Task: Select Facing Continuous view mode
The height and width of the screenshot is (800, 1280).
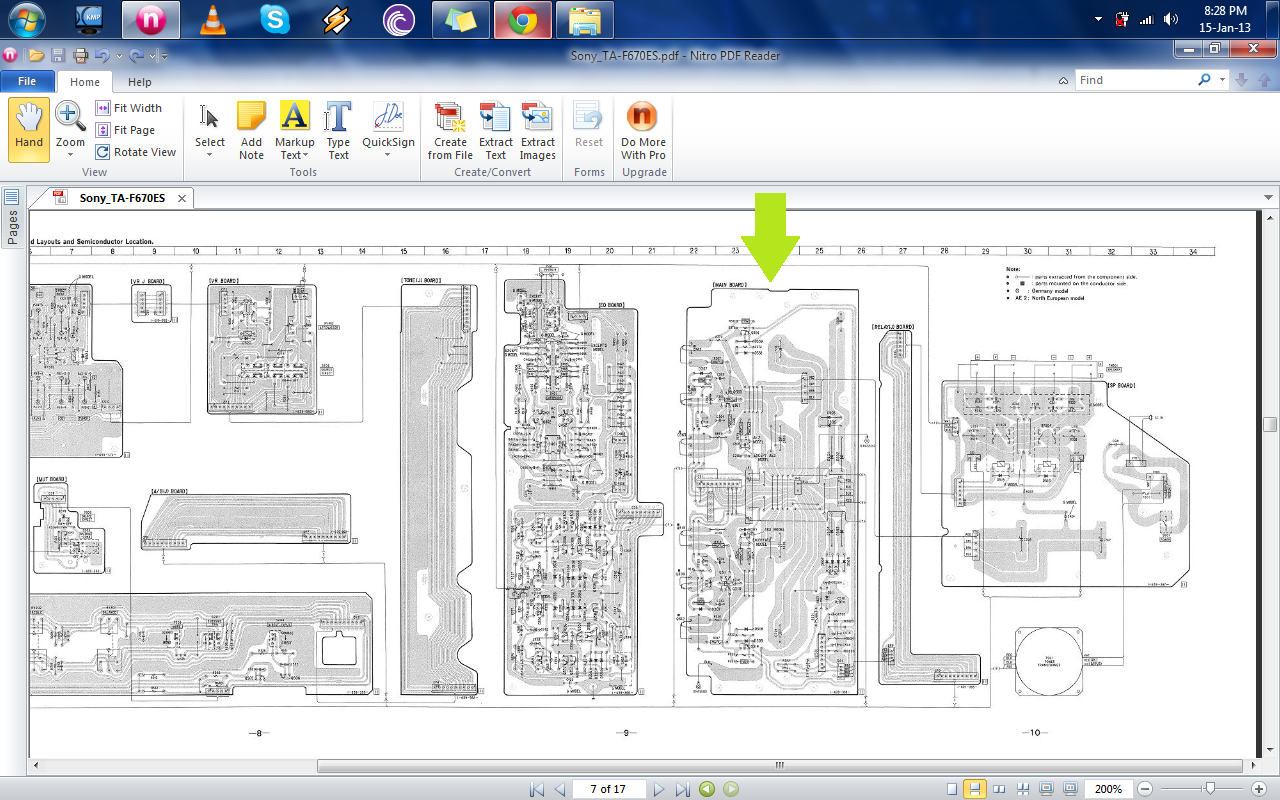Action: [1021, 789]
